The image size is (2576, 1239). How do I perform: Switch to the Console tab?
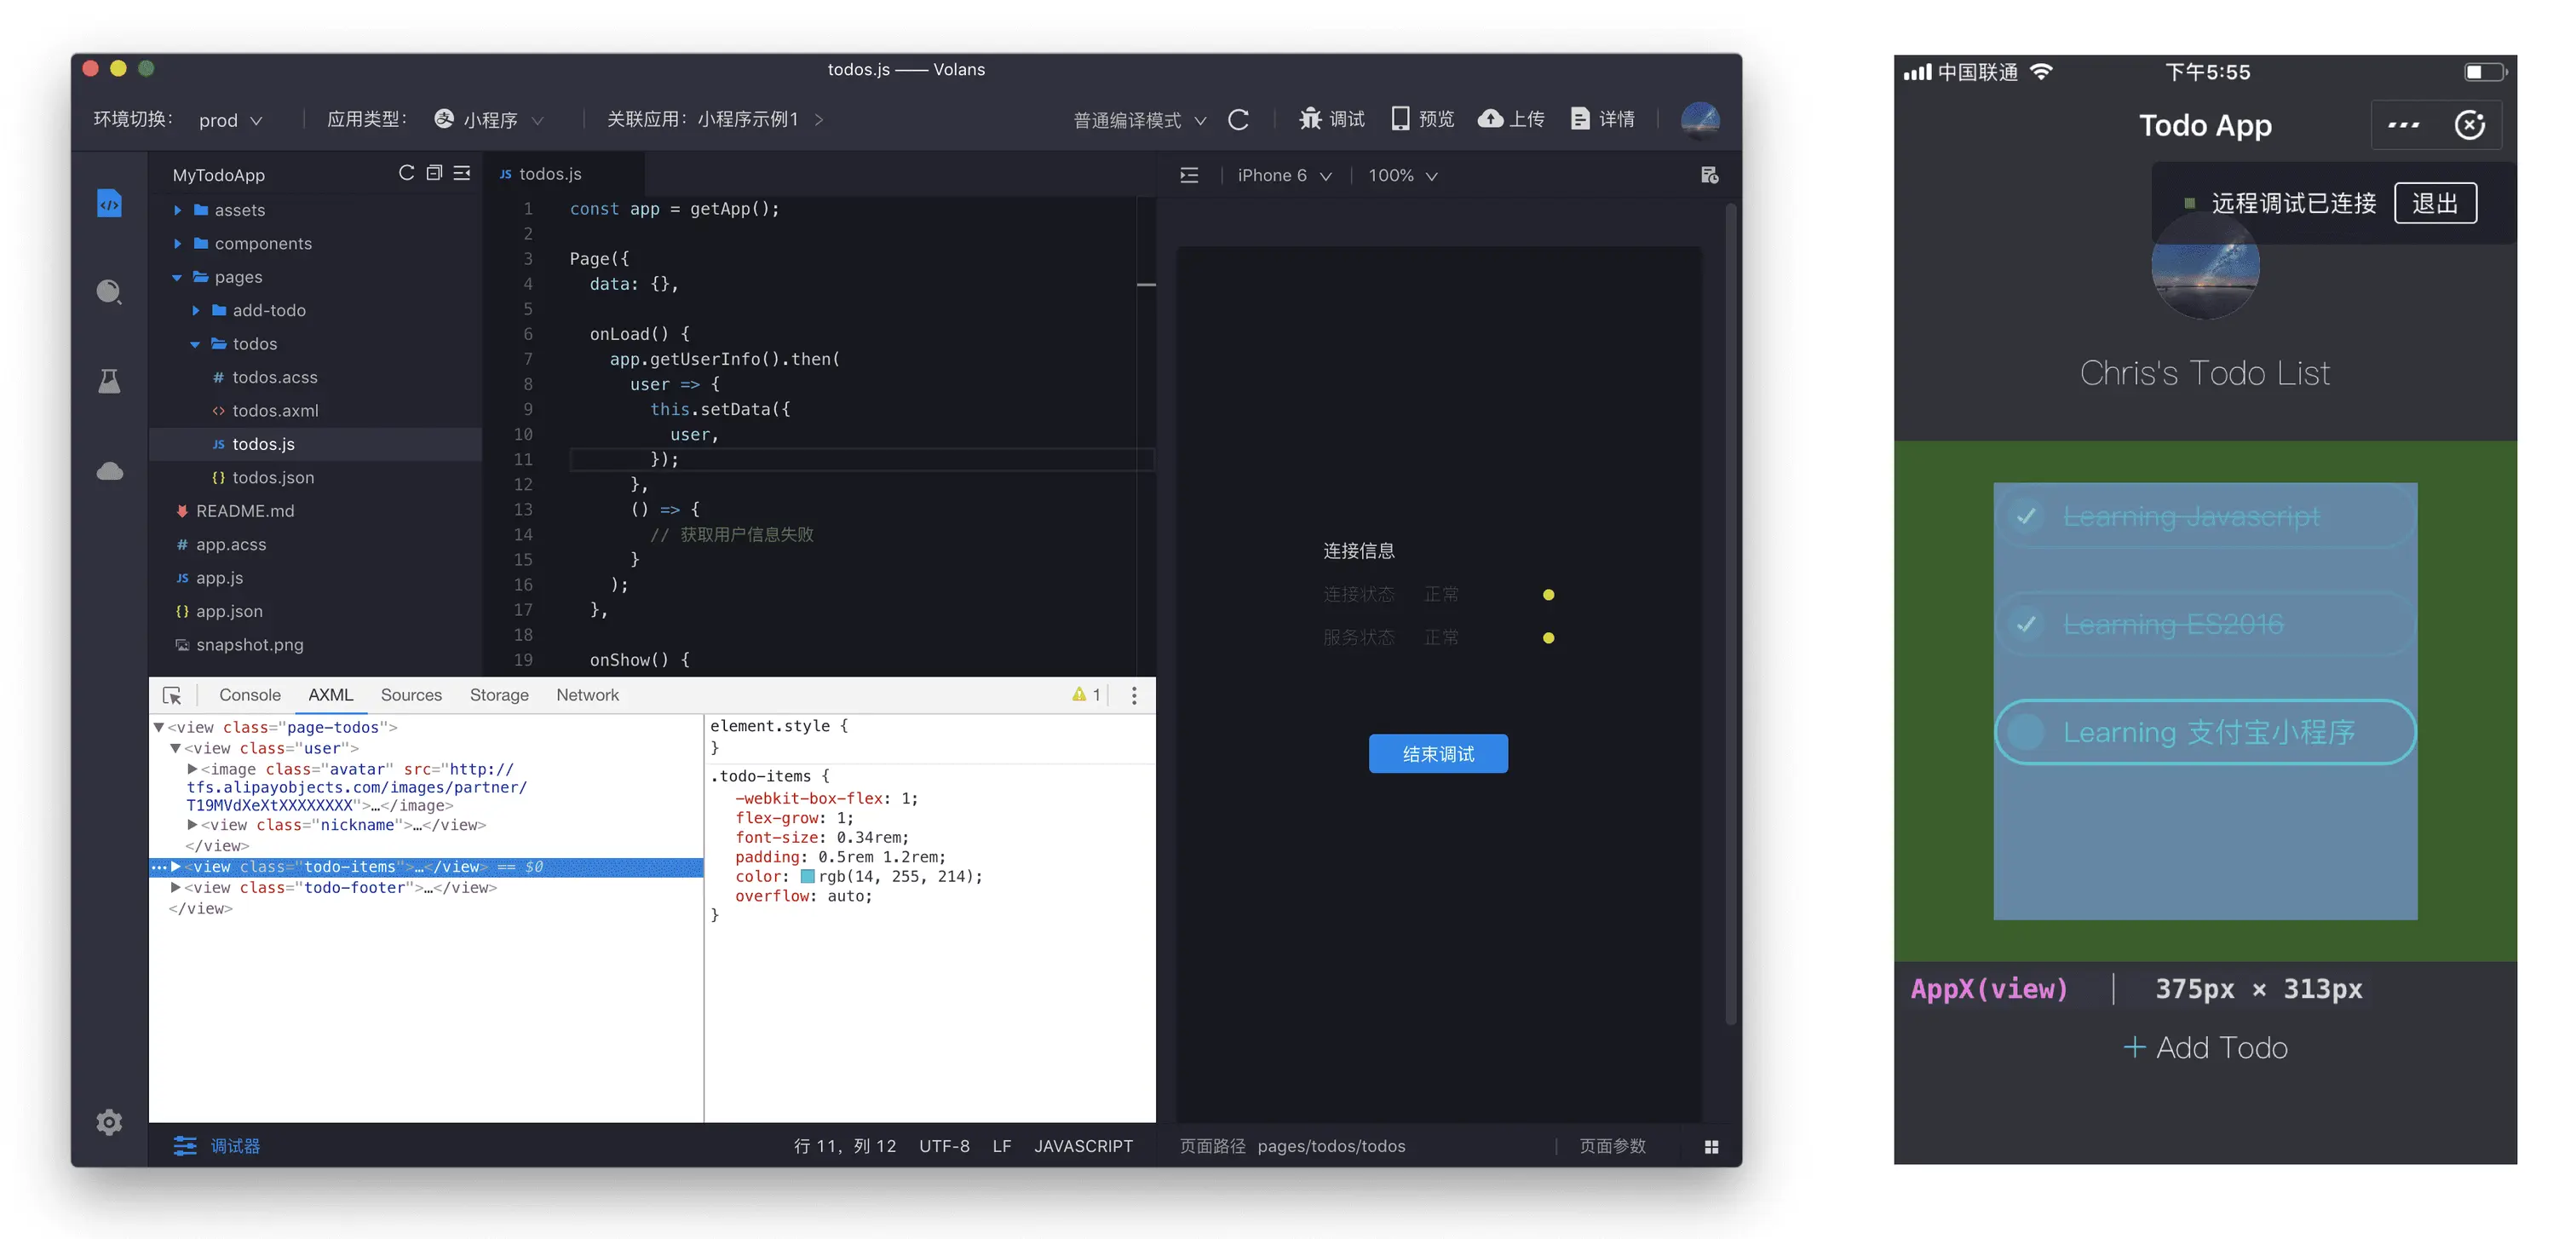(x=249, y=695)
